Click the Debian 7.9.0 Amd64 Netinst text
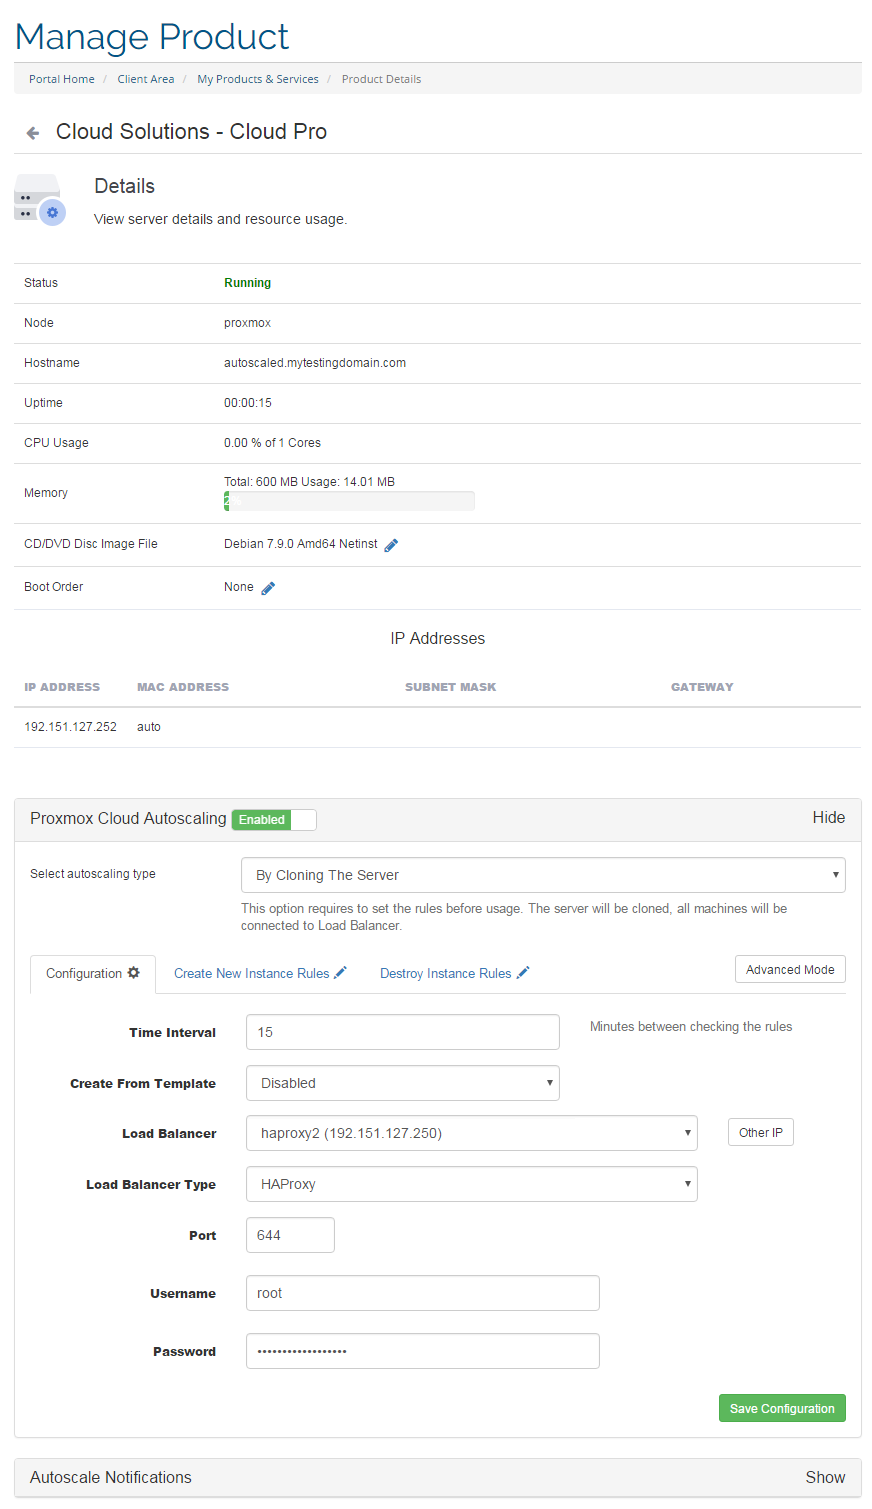Viewport: 872px width, 1509px height. pos(301,544)
